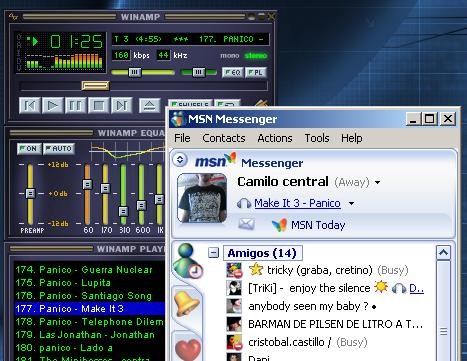This screenshot has width=467, height=361.
Task: Toggle Winamp shuffle mode
Action: (190, 103)
